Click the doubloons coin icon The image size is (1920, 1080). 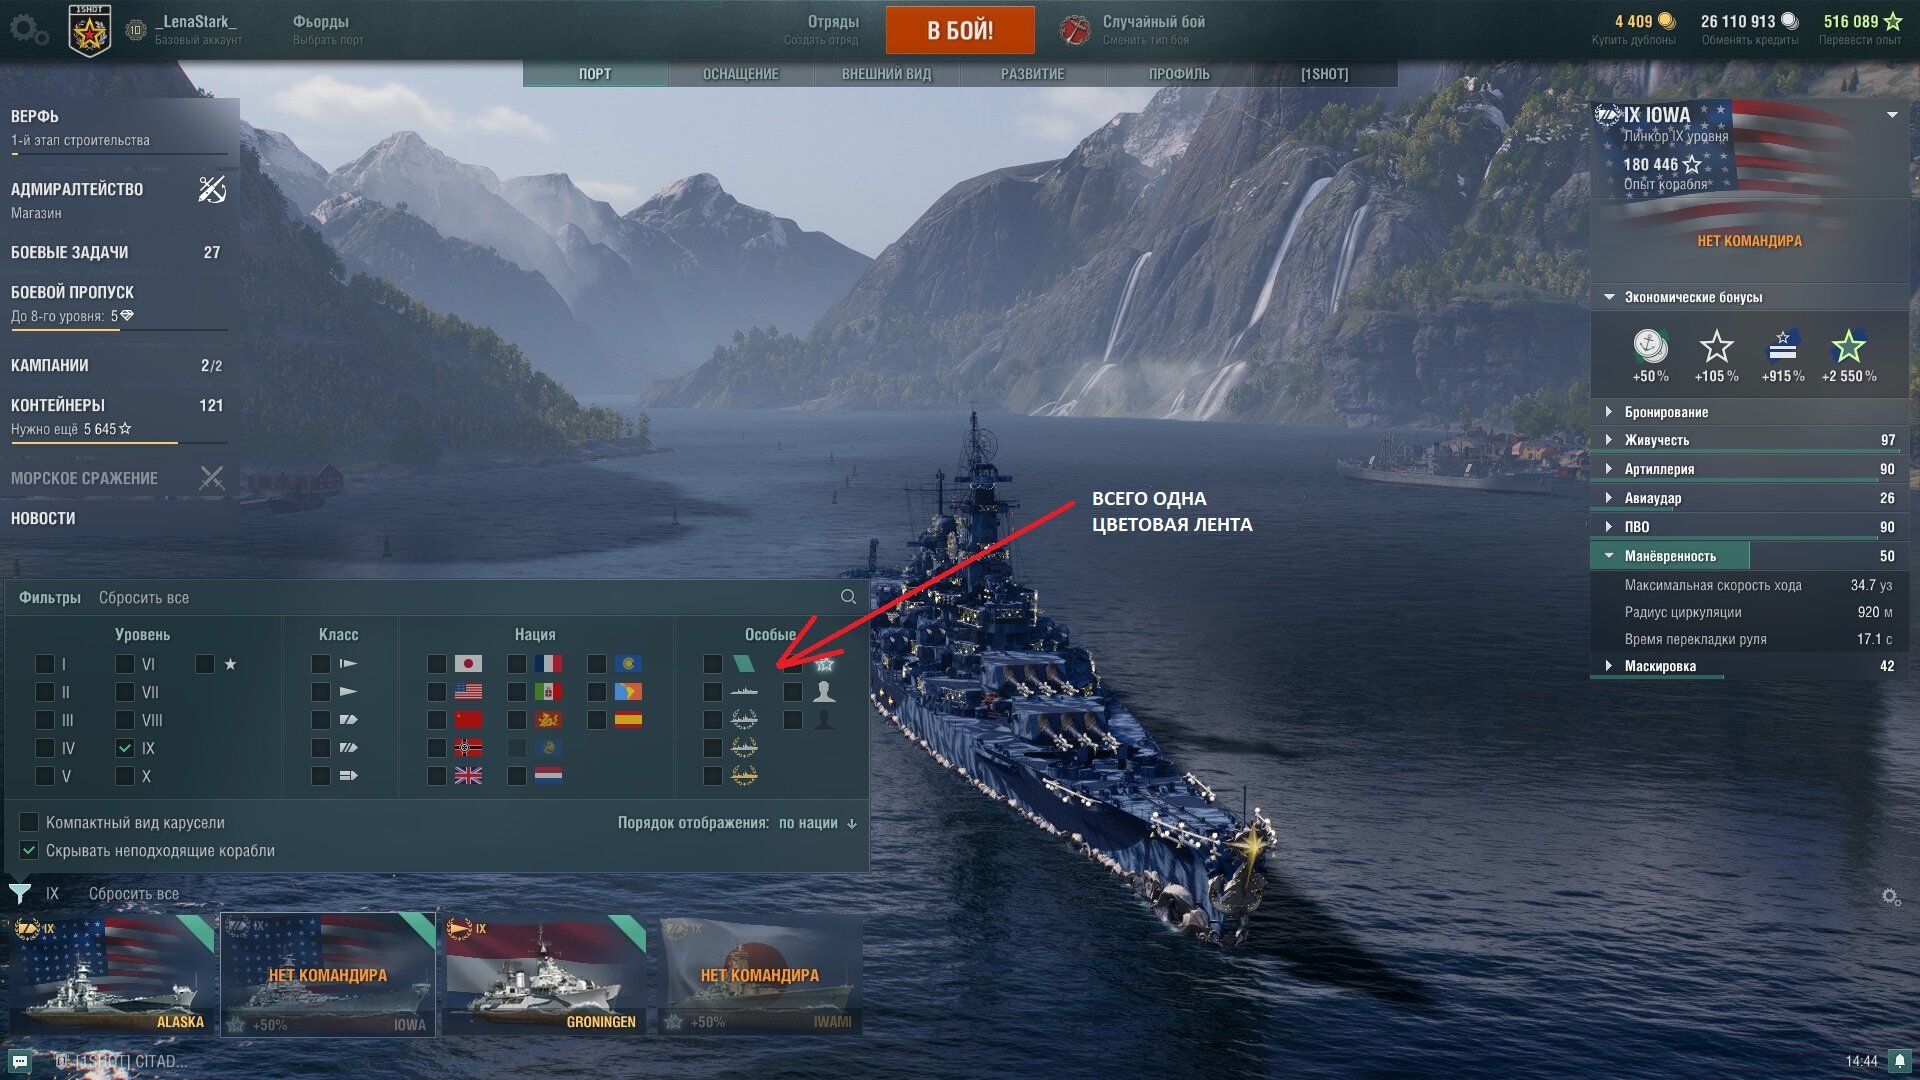(x=1667, y=21)
